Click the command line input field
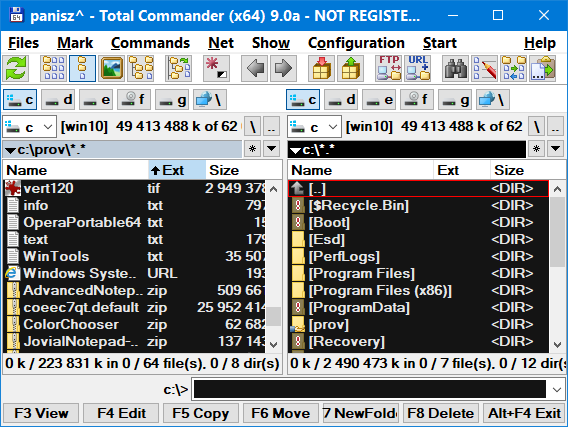 370,390
